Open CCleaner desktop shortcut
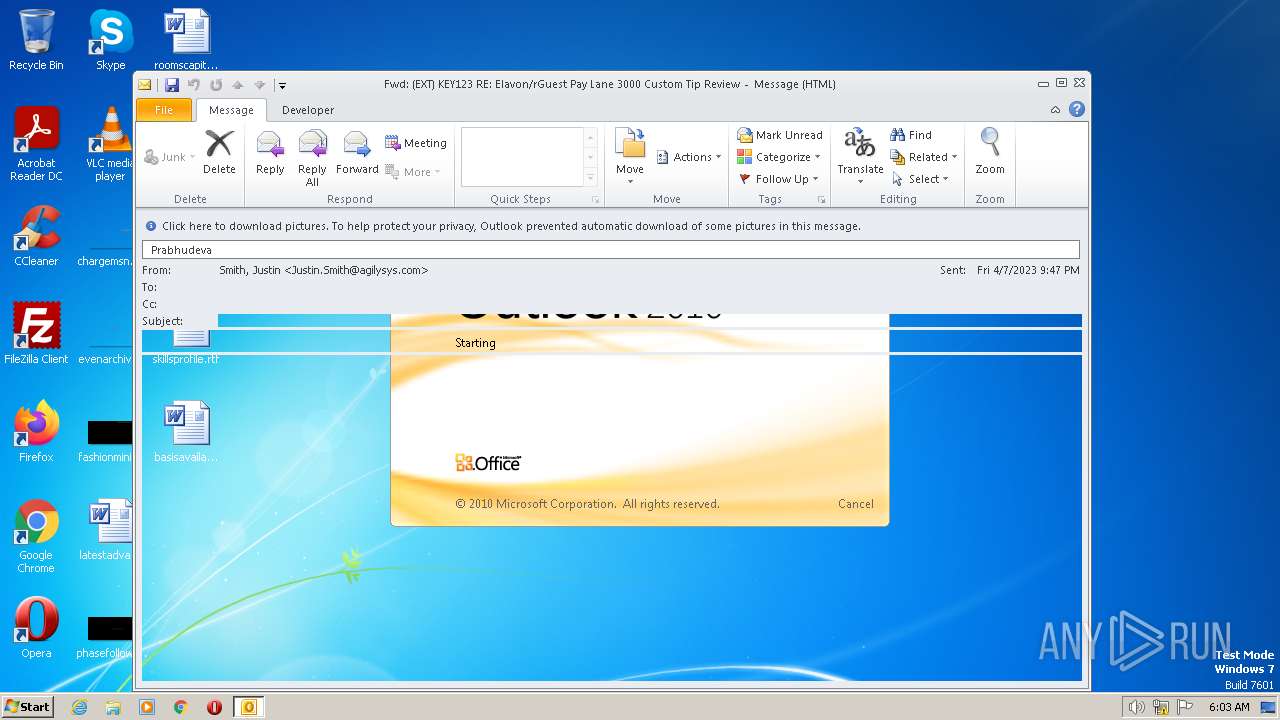This screenshot has width=1280, height=720. click(x=36, y=236)
